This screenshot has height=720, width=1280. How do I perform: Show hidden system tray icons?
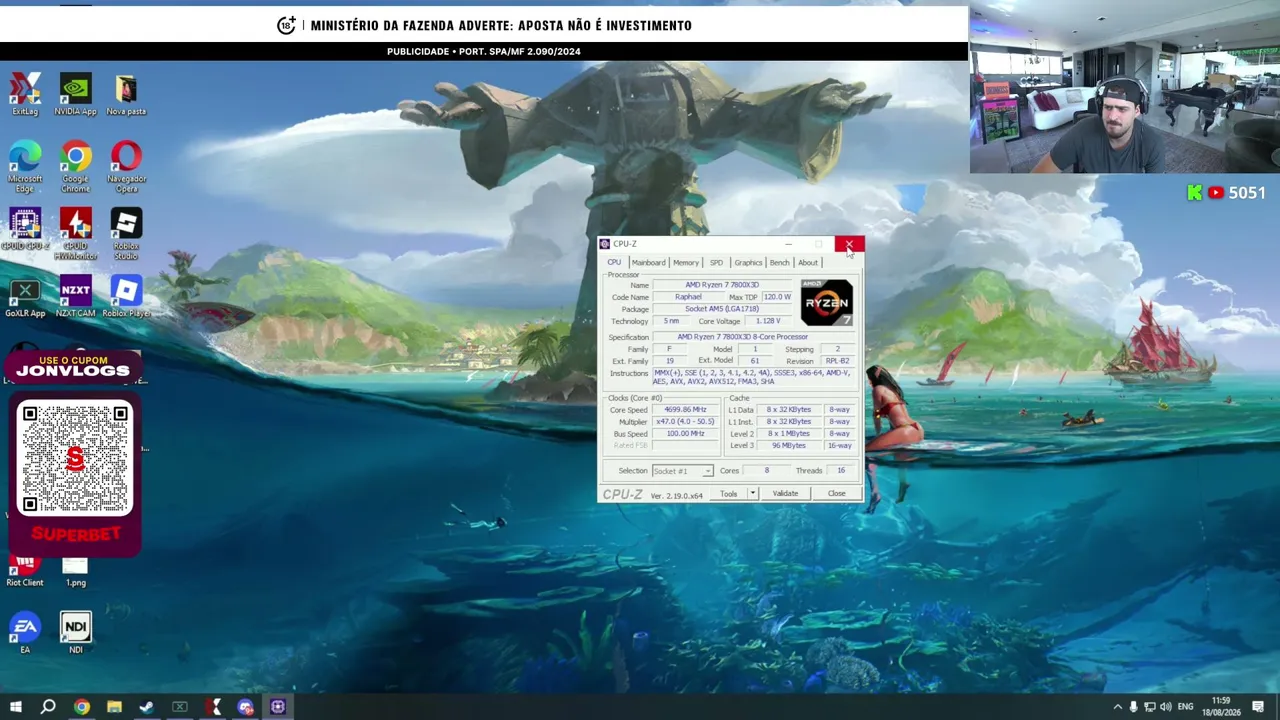tap(1118, 707)
